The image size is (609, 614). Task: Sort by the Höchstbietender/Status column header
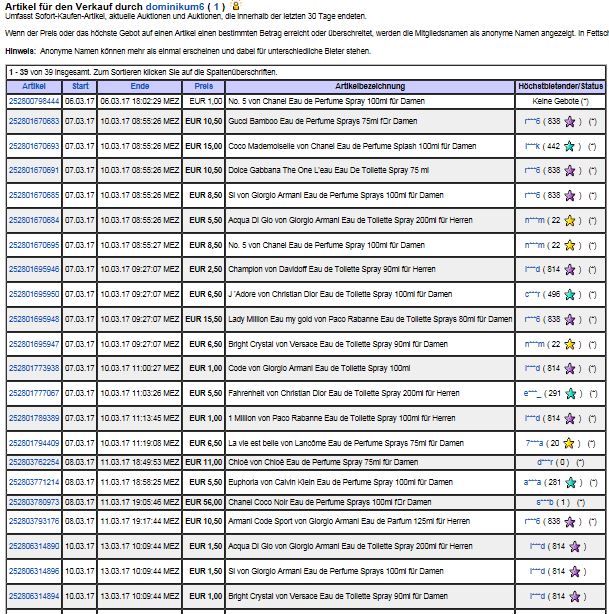point(560,86)
